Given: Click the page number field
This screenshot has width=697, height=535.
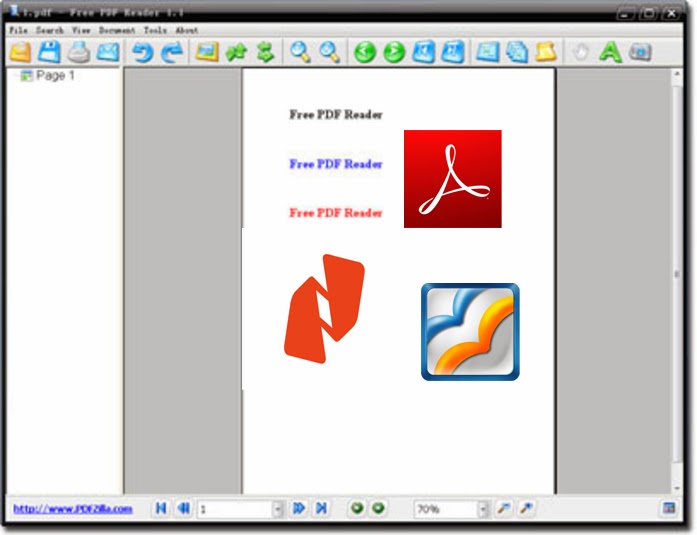Looking at the screenshot, I should pos(235,509).
